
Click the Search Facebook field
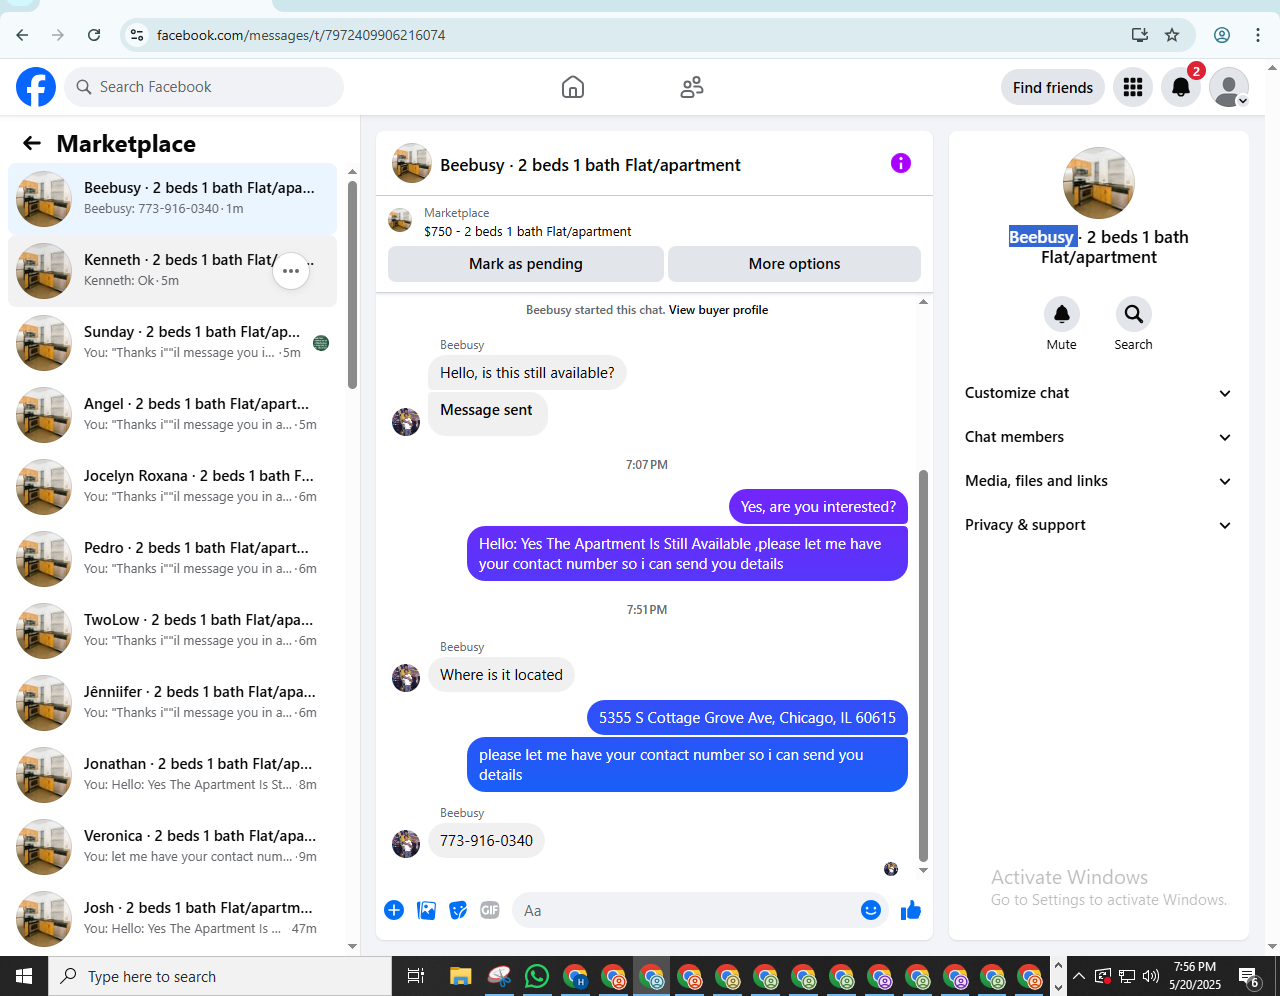click(204, 87)
